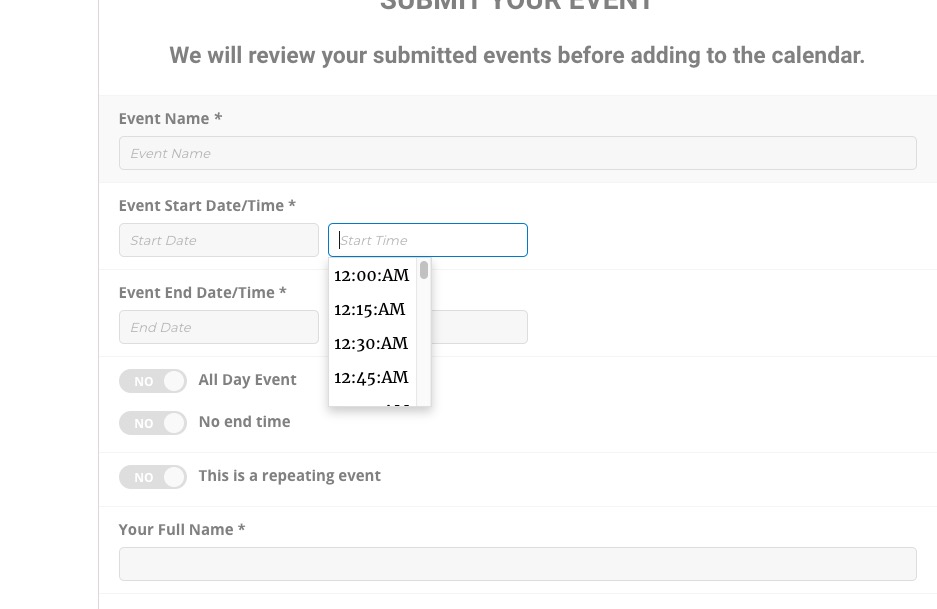Image resolution: width=937 pixels, height=609 pixels.
Task: Choose the 12:15:AM time option
Action: 370,310
